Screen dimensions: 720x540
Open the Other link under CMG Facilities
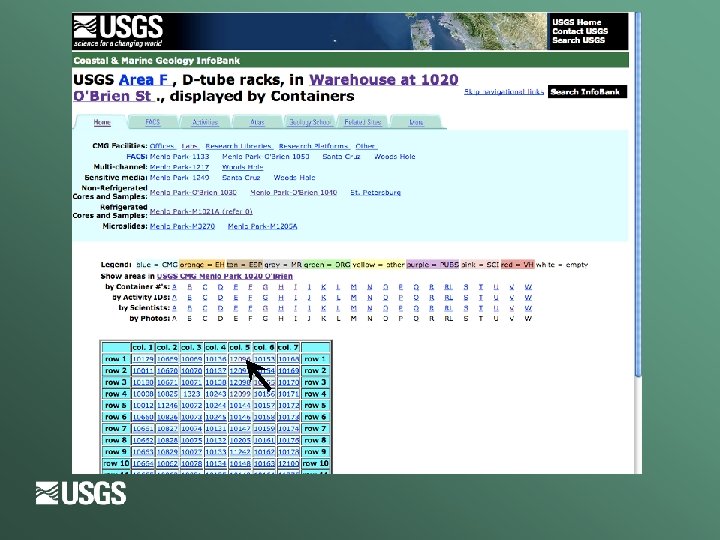click(366, 146)
